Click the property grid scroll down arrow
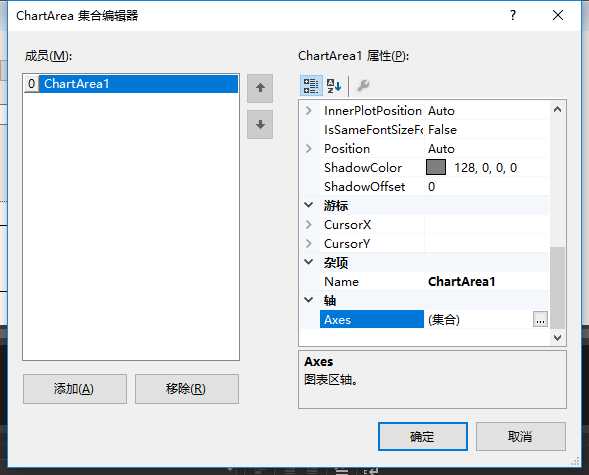589x475 pixels. [x=557, y=337]
